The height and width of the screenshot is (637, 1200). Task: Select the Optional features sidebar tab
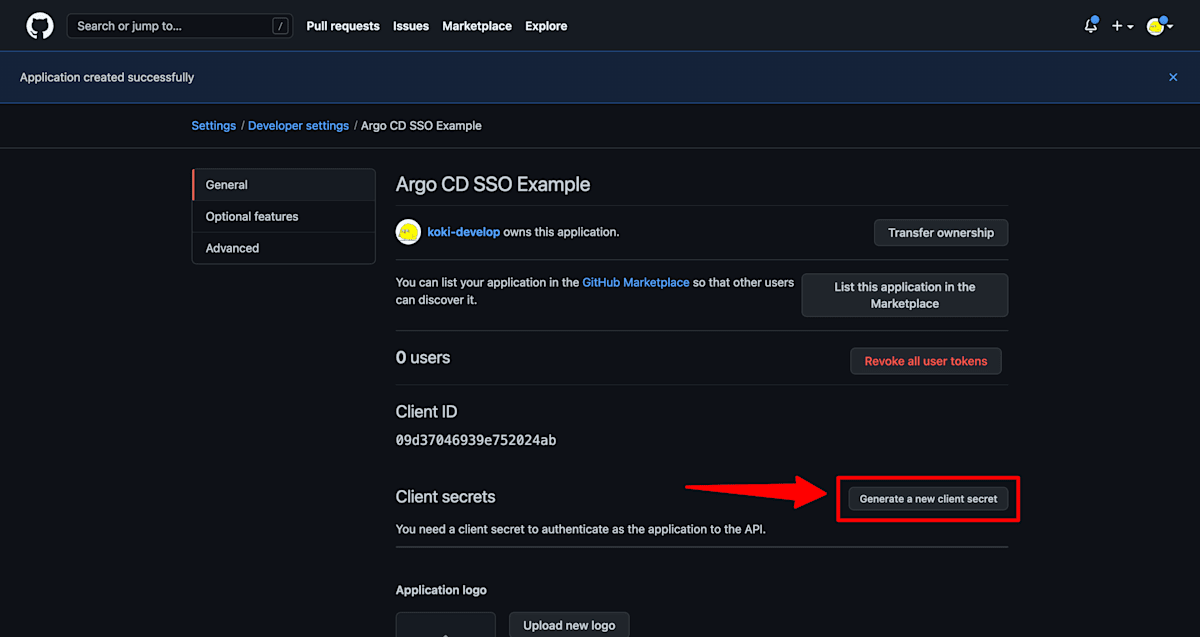tap(284, 217)
